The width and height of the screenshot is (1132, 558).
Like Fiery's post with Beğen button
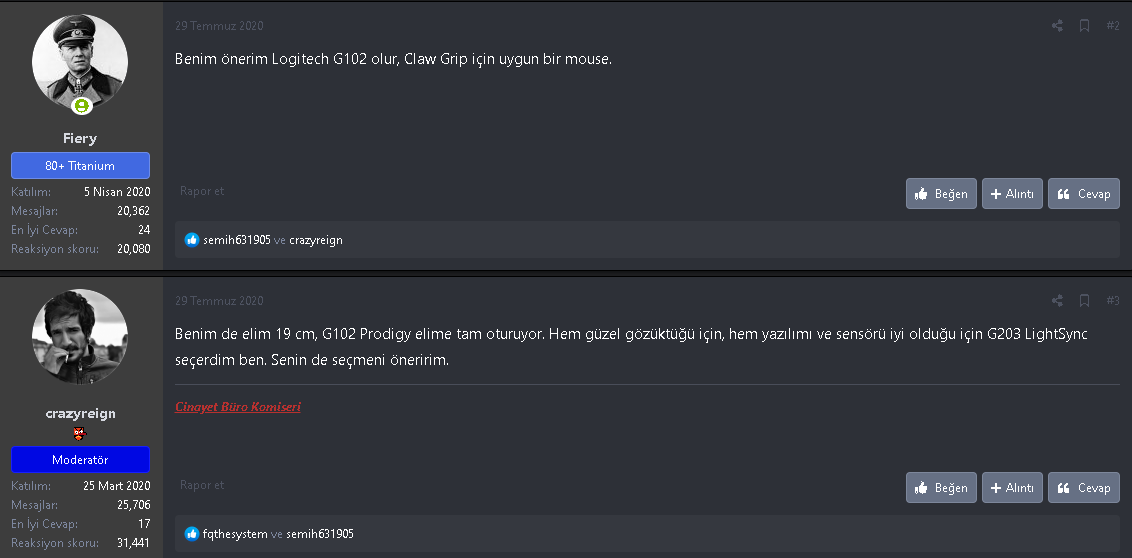[941, 194]
